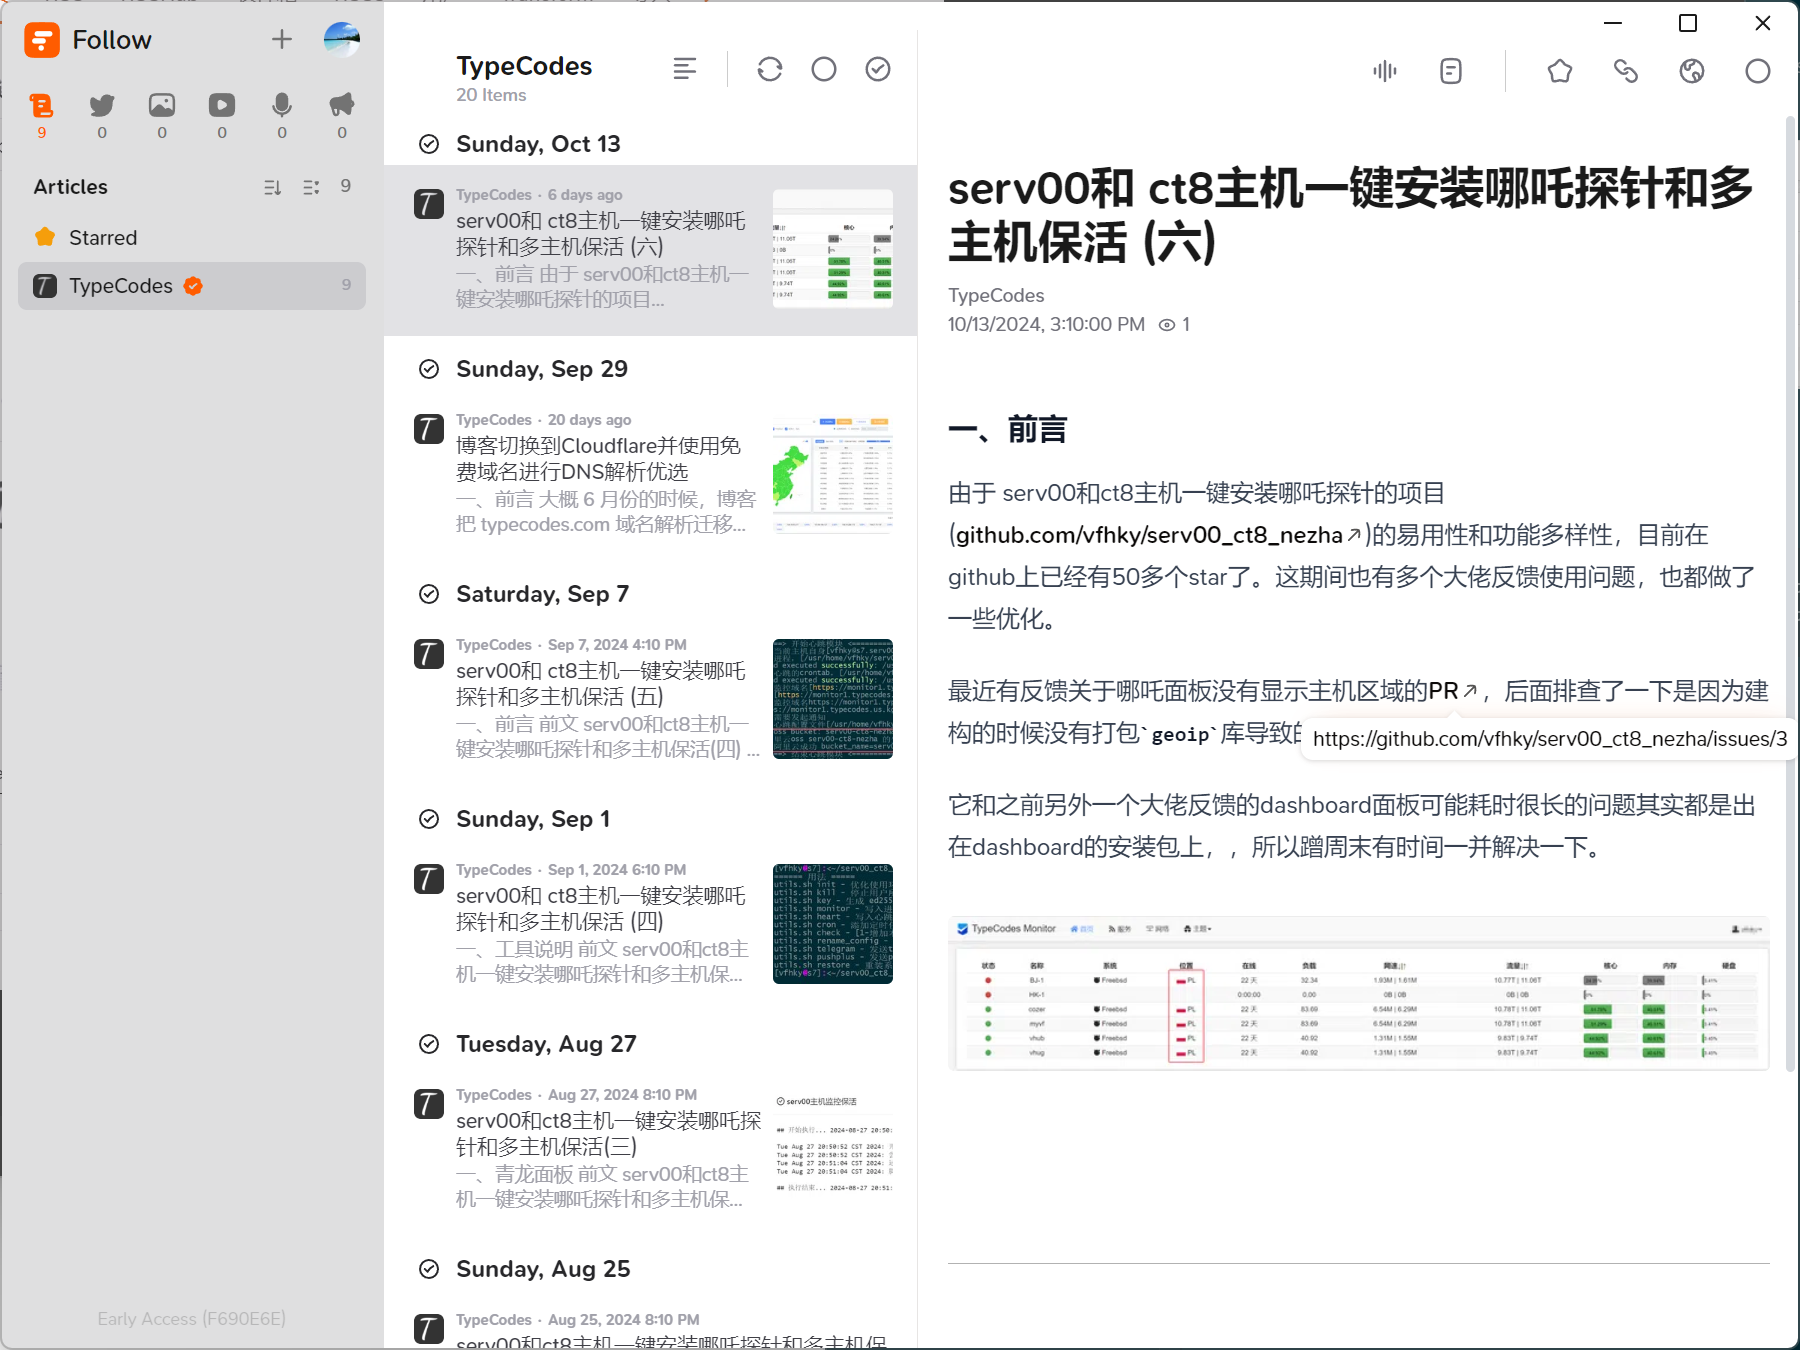The width and height of the screenshot is (1800, 1350).
Task: Open view layout menu in TypeCodes header
Action: (685, 69)
